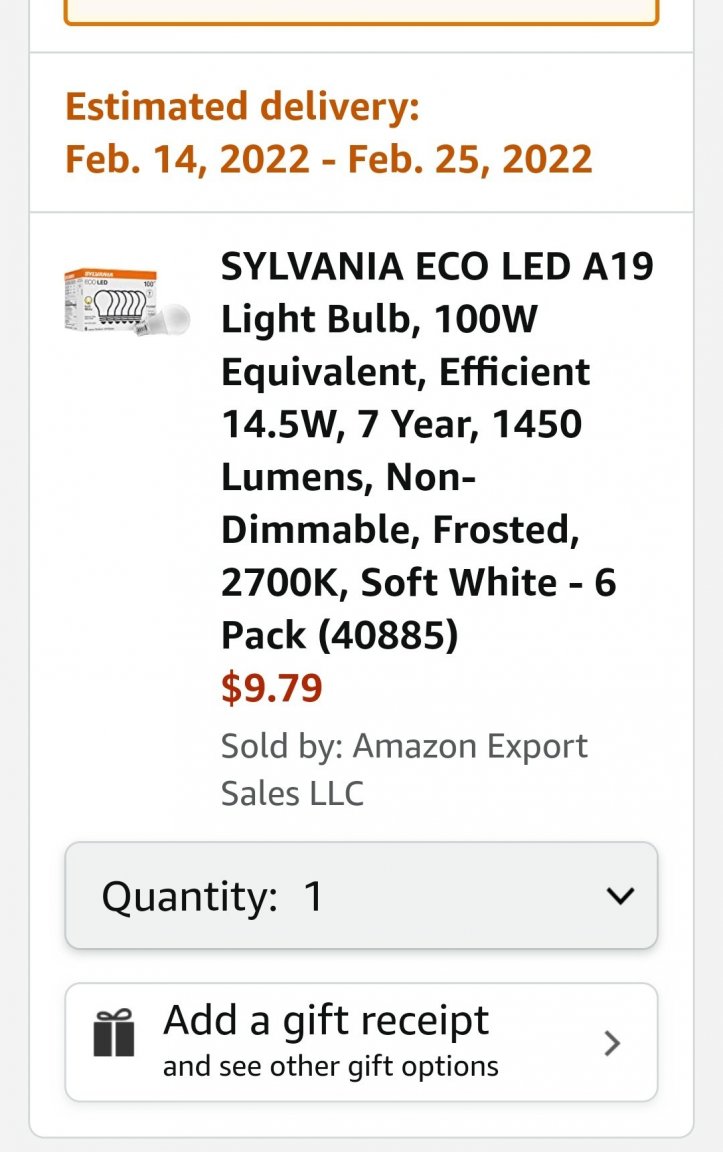See other gift options
The height and width of the screenshot is (1152, 723).
(x=331, y=1066)
